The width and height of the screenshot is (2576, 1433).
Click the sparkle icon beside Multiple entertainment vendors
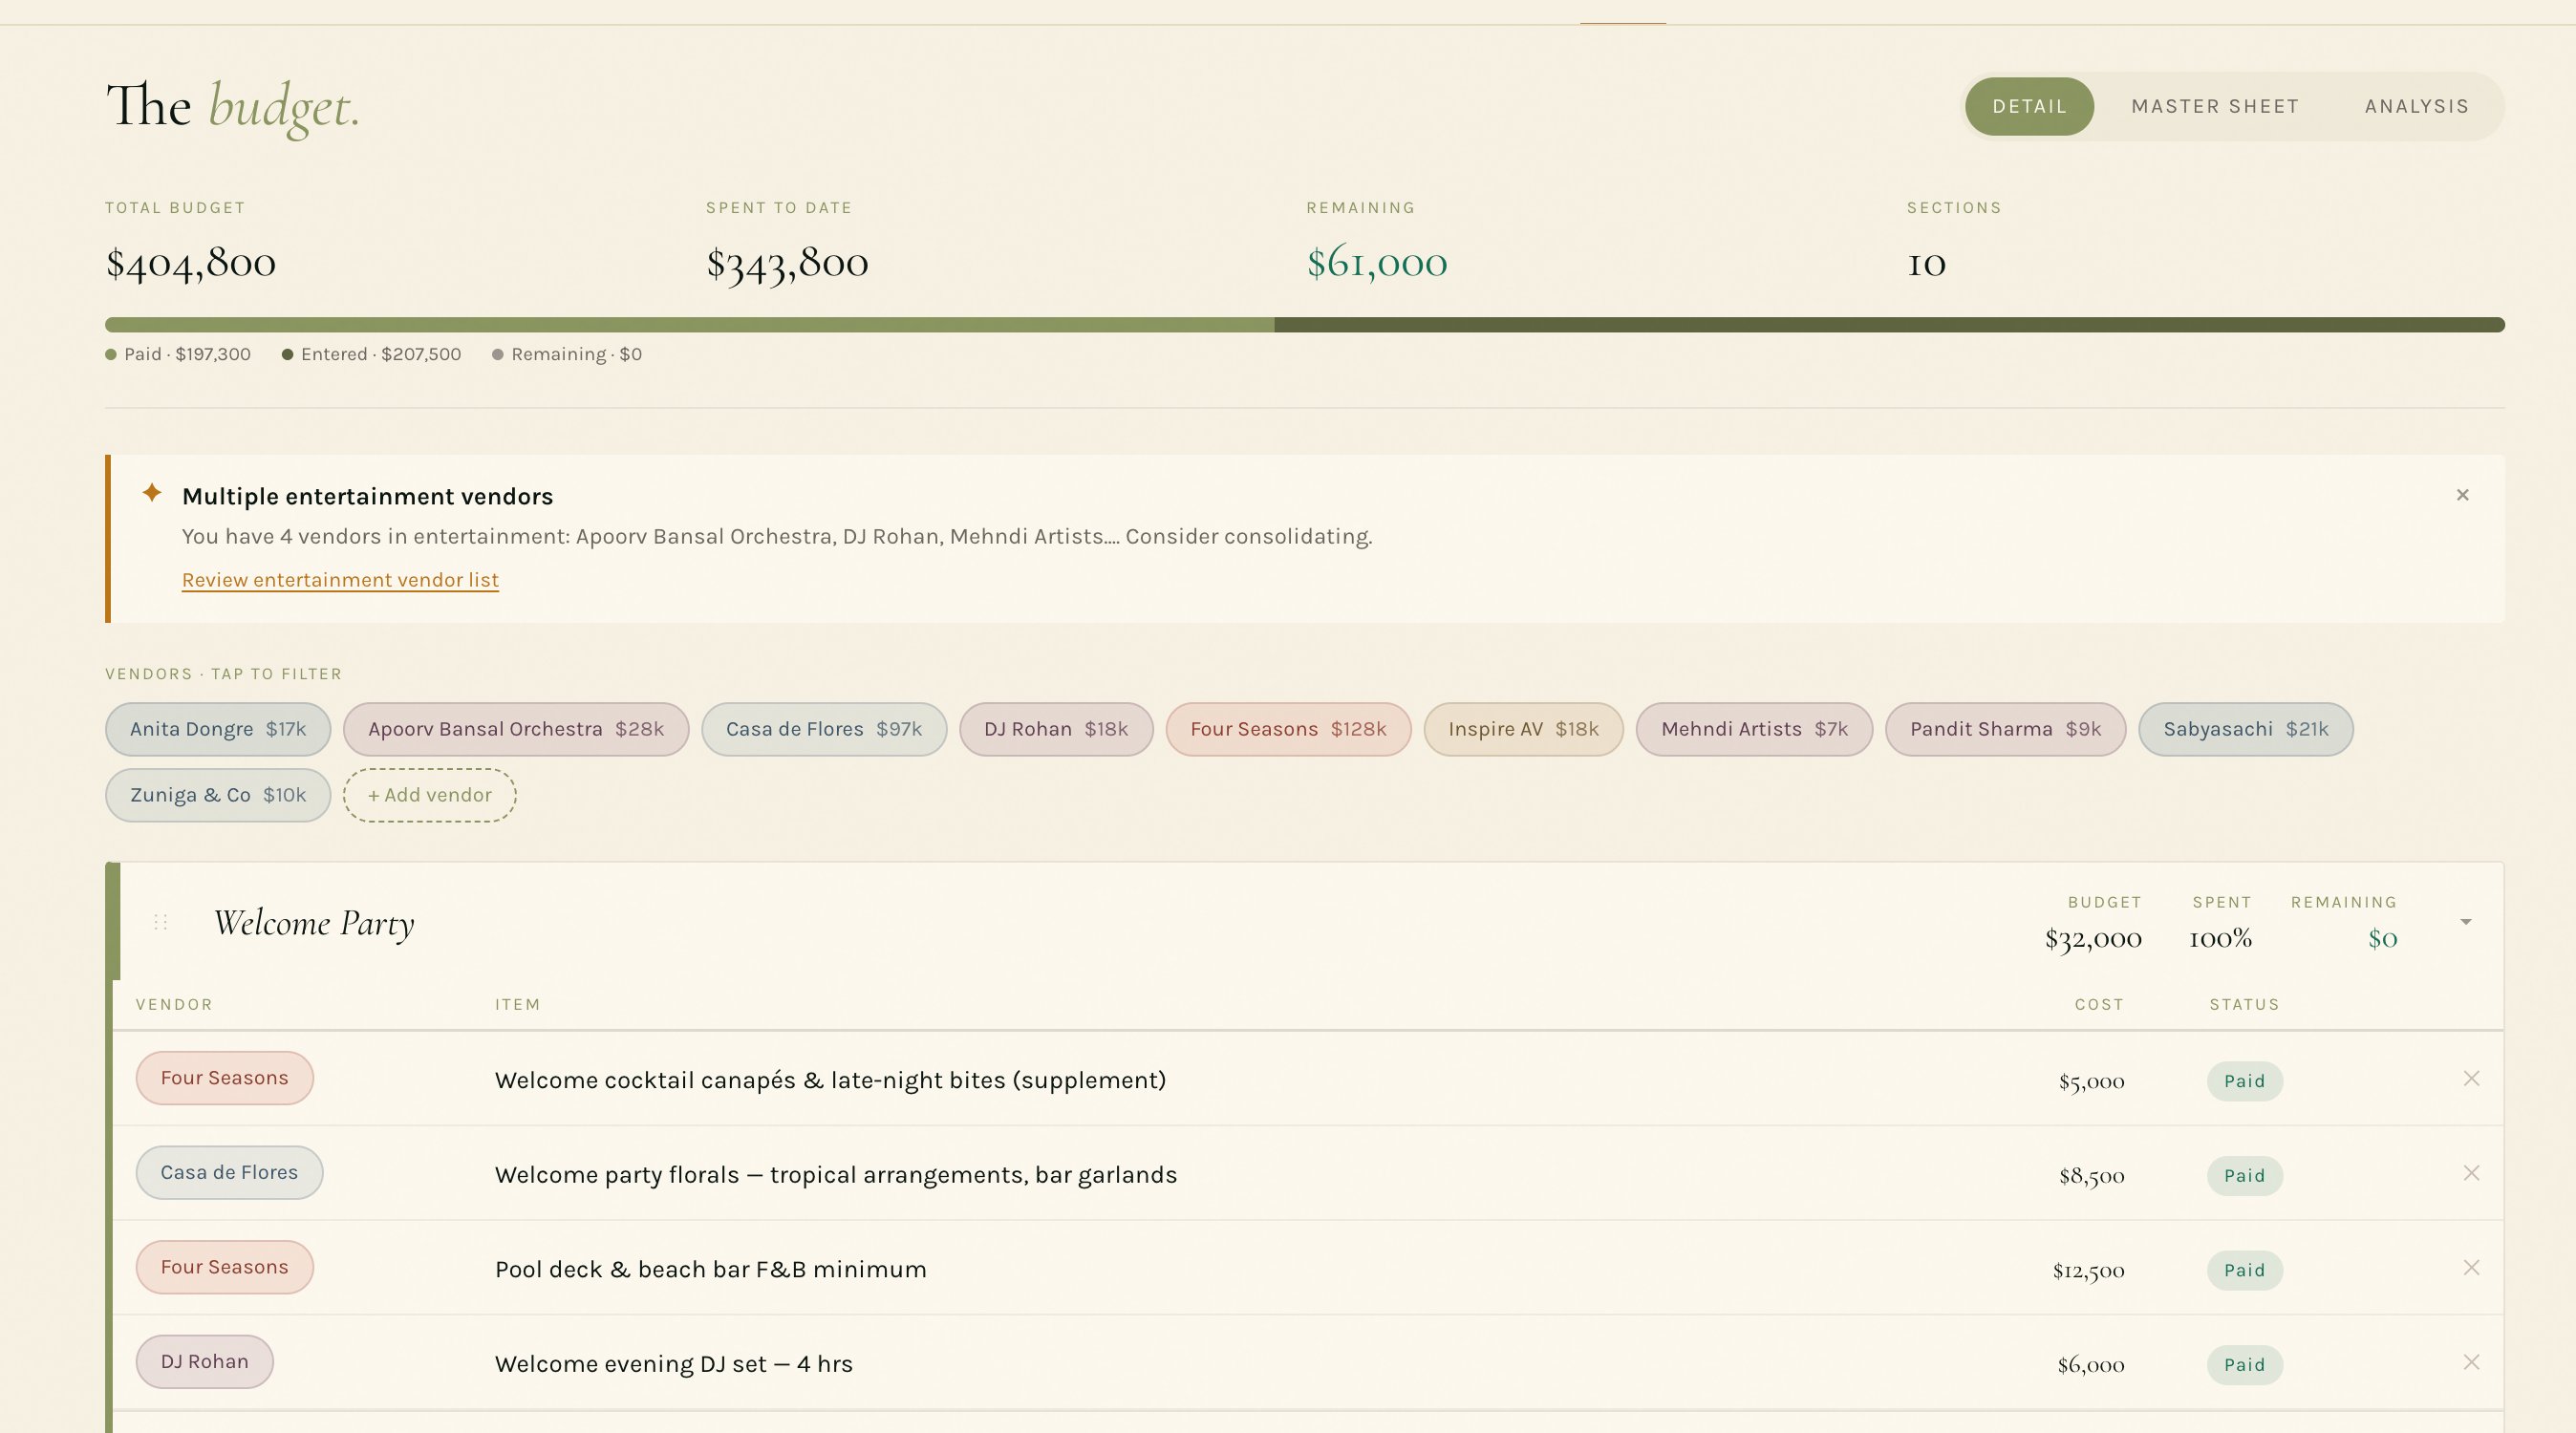pyautogui.click(x=152, y=492)
